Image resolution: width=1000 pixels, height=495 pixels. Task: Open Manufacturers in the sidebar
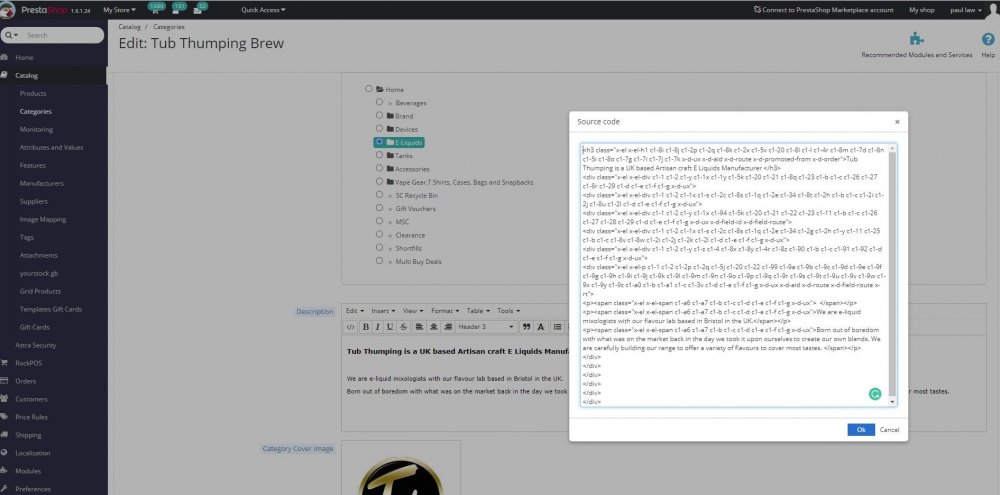point(41,183)
